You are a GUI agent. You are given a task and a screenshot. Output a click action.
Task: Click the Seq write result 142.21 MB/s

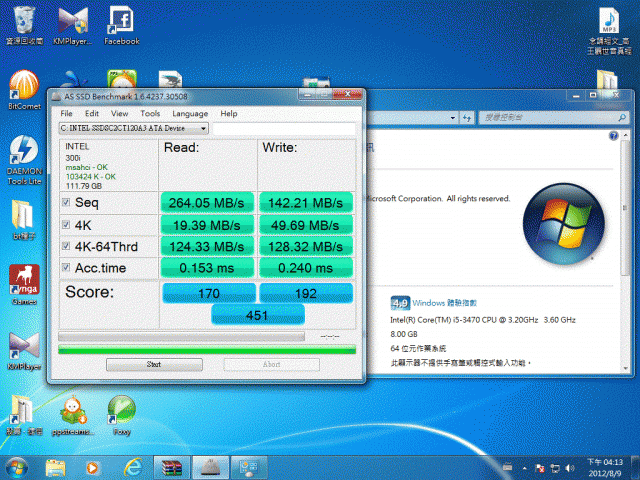(306, 202)
